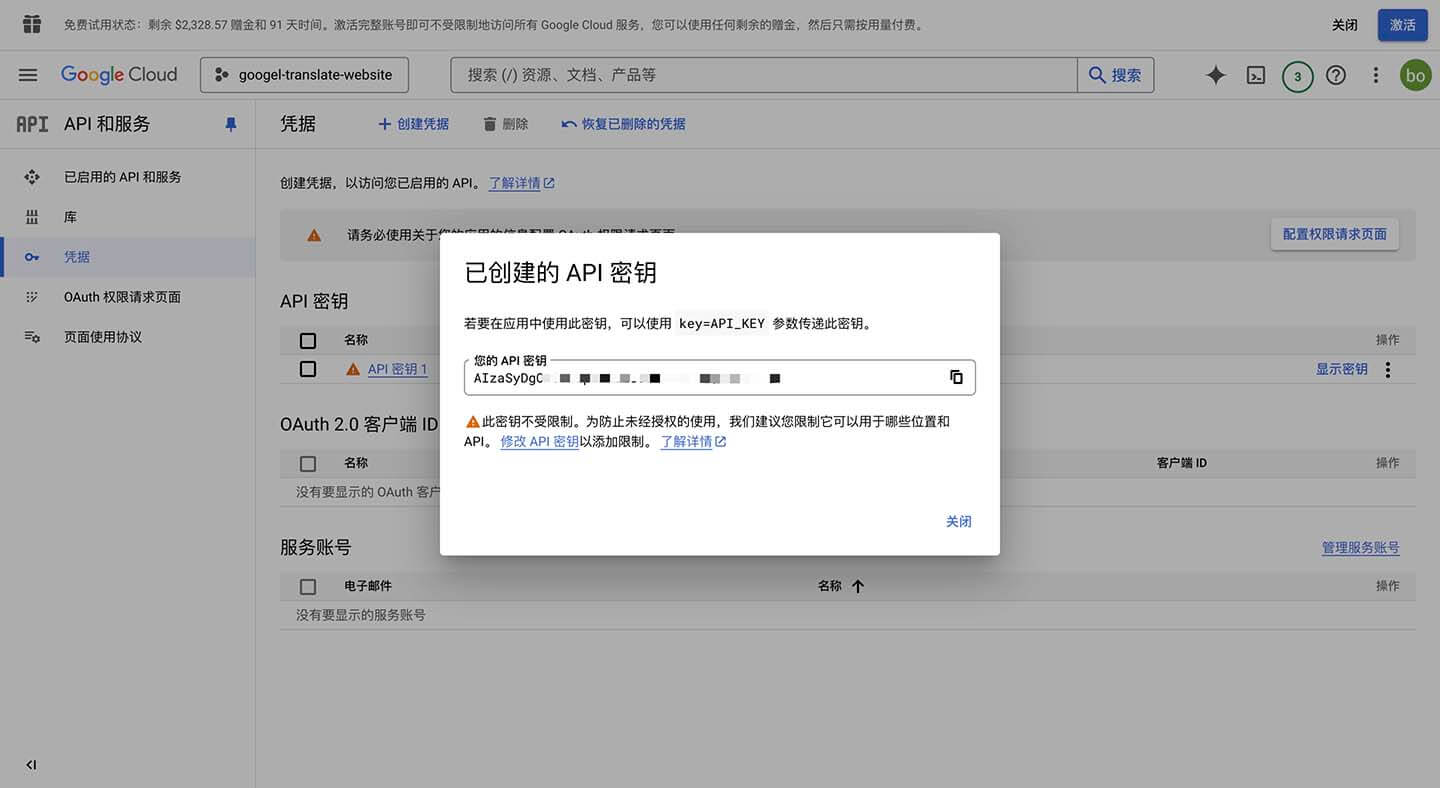Click 恢复已删除的凭据
The height and width of the screenshot is (788, 1440).
(x=624, y=124)
